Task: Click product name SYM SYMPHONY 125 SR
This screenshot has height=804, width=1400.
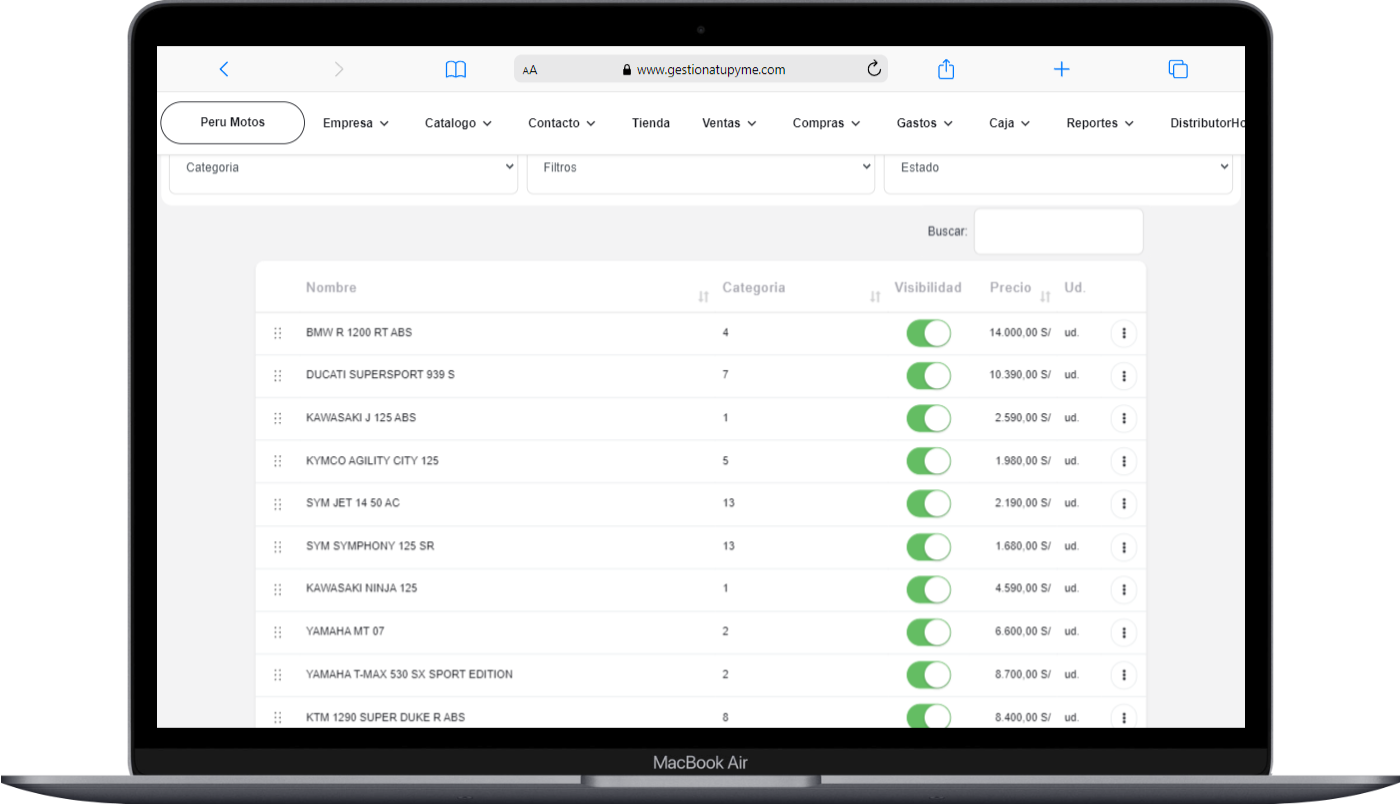Action: tap(370, 546)
